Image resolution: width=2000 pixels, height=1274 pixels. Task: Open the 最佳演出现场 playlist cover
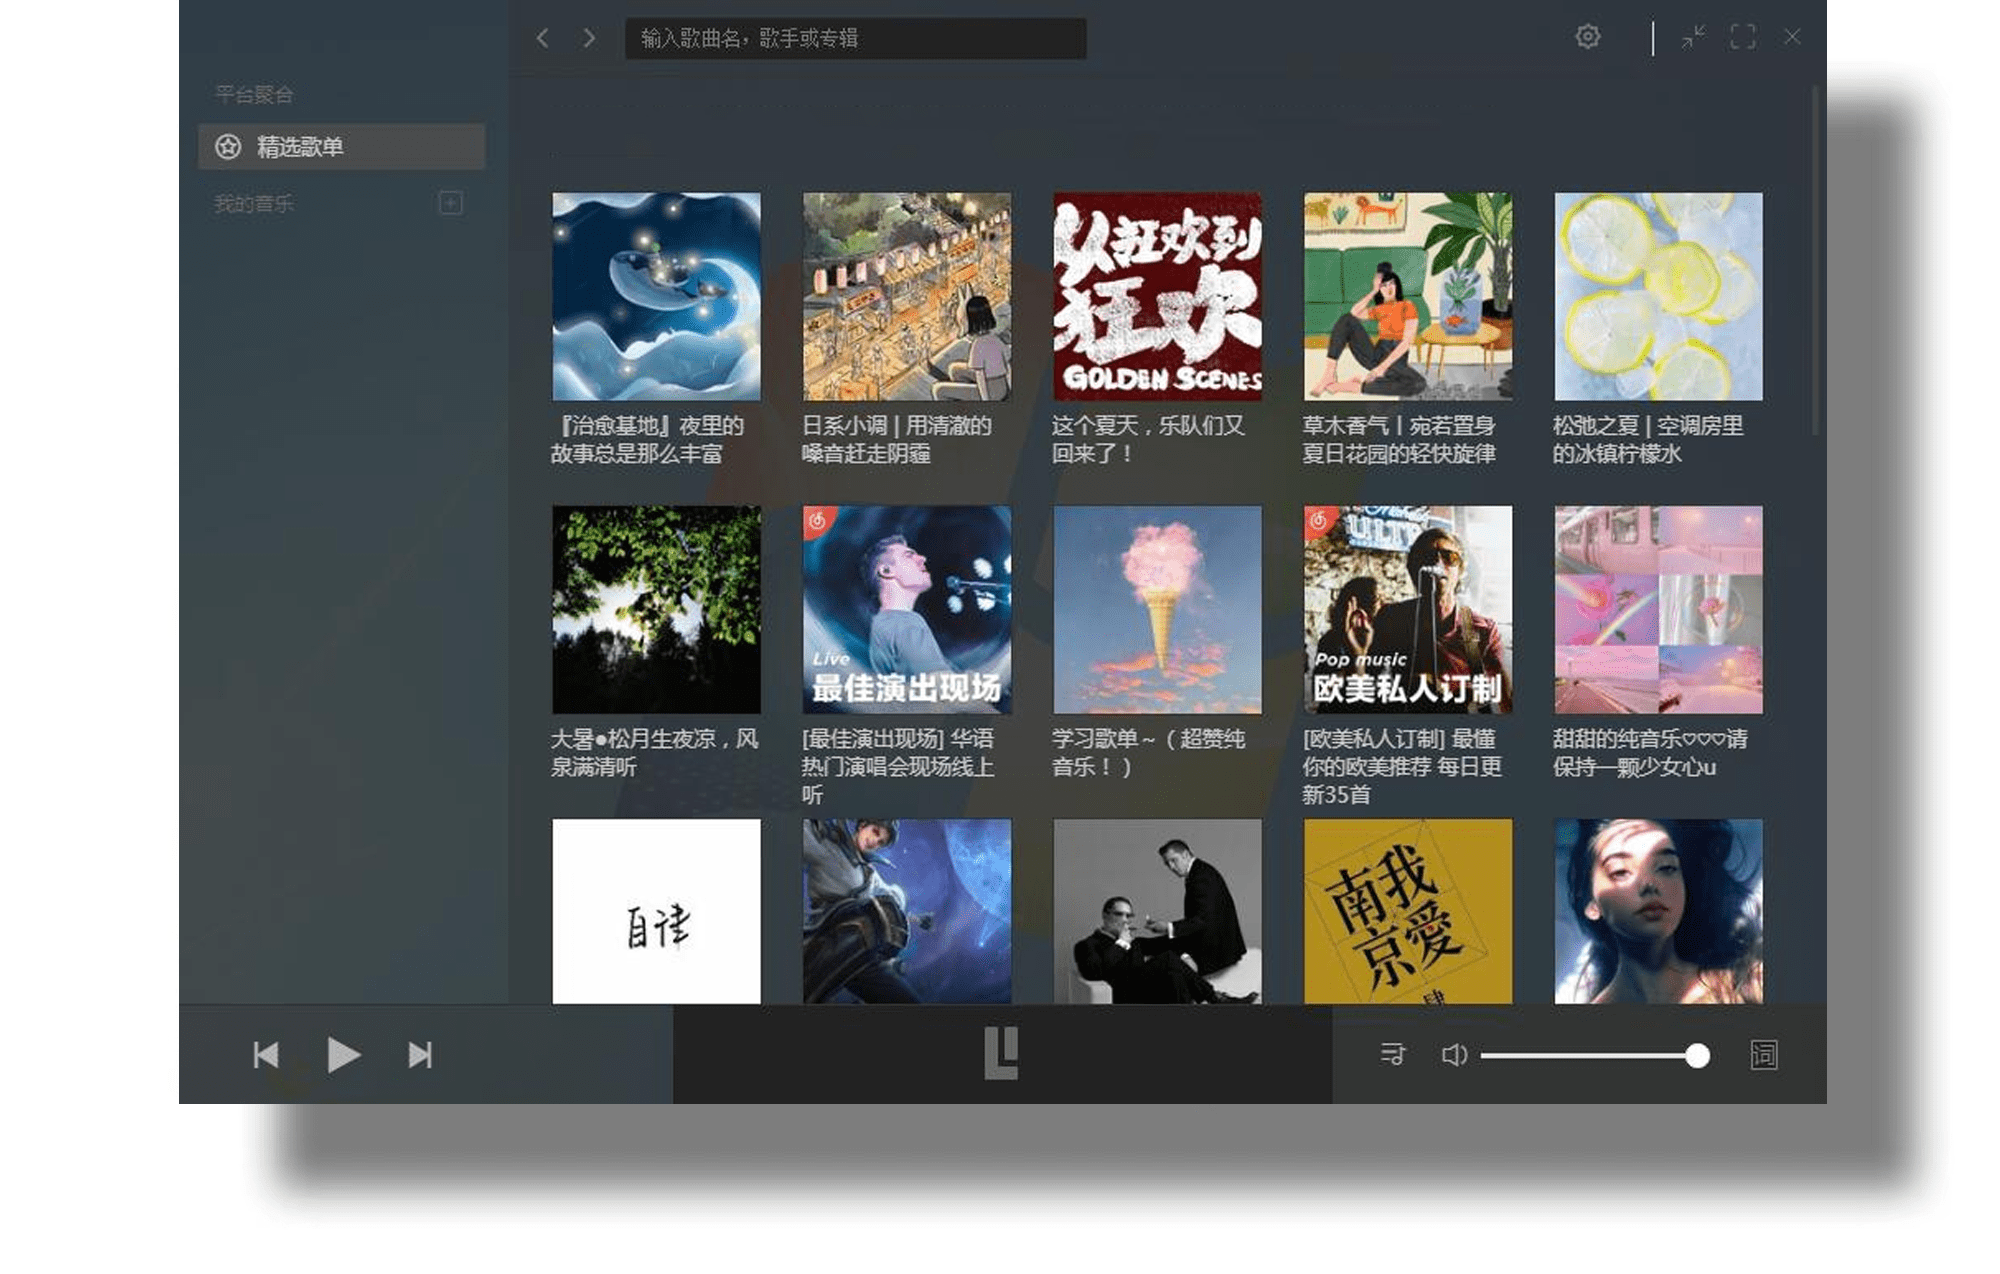click(x=907, y=610)
